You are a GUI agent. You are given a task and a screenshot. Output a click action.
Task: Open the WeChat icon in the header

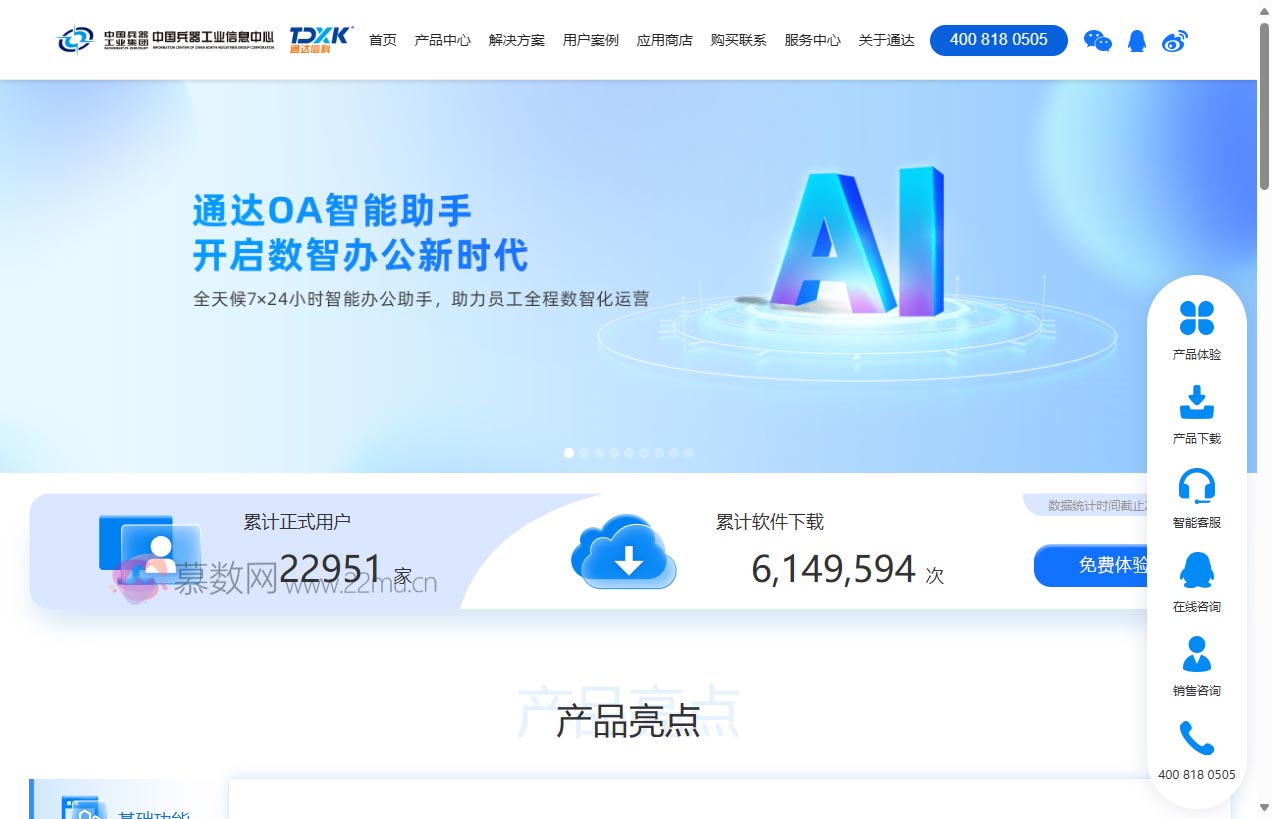1098,41
